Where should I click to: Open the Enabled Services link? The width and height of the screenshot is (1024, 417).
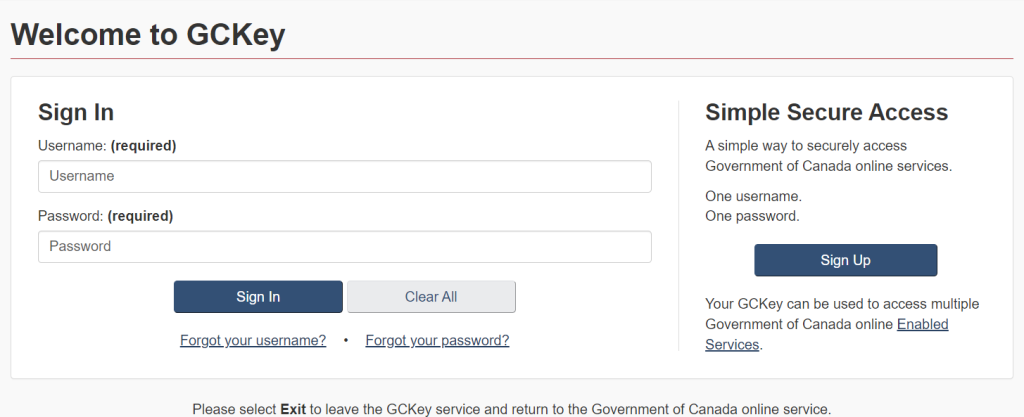[922, 325]
